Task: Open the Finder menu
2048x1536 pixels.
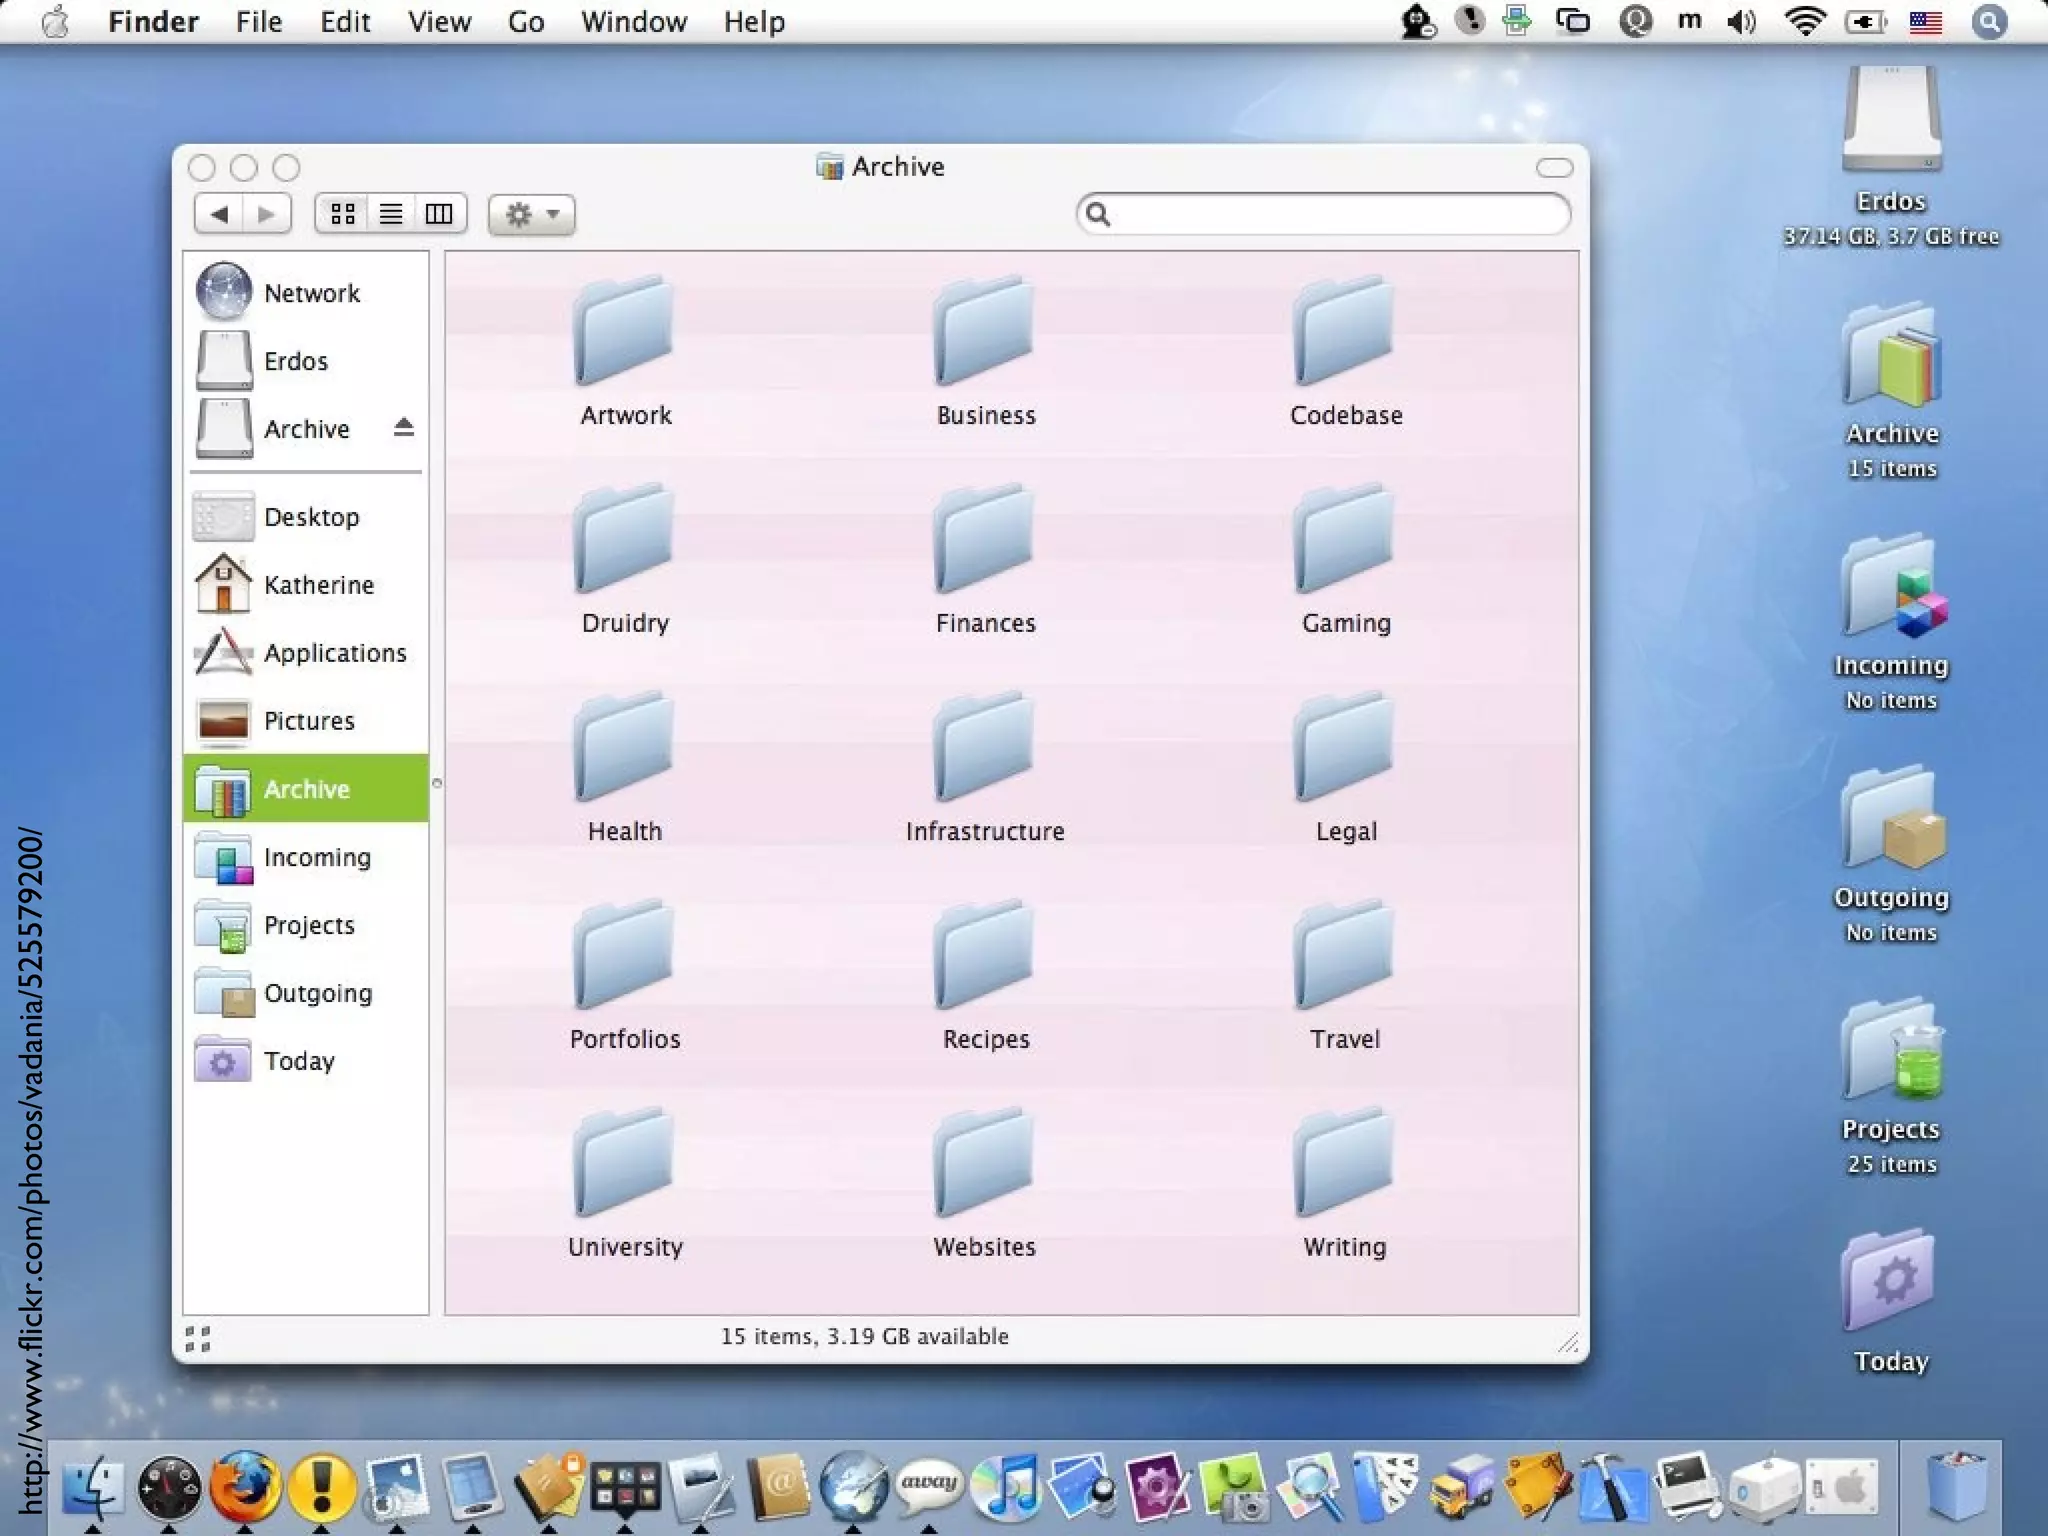Action: [x=154, y=21]
